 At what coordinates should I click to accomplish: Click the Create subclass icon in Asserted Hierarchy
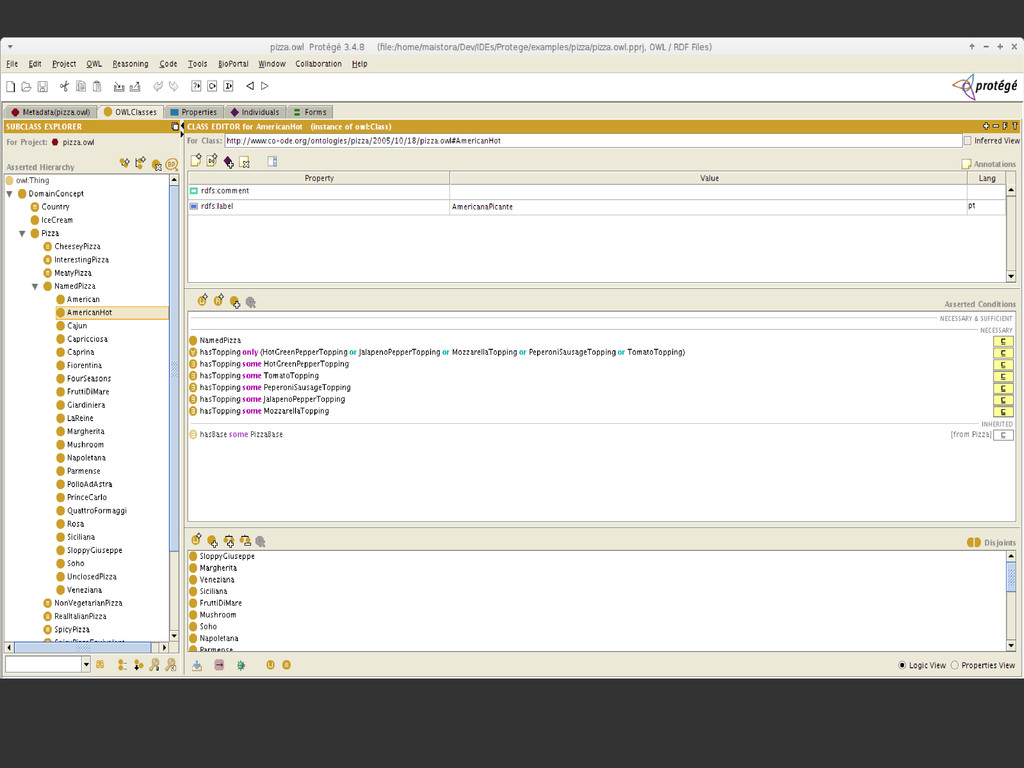(124, 163)
